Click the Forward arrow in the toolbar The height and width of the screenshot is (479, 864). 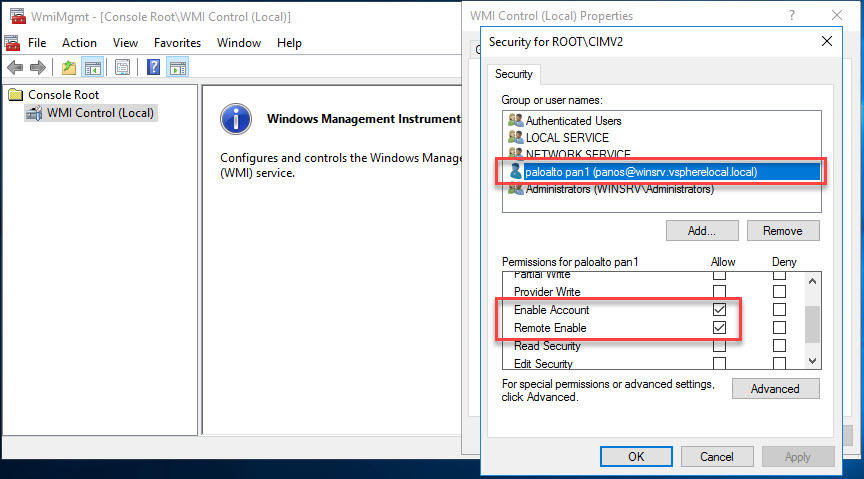[x=38, y=68]
